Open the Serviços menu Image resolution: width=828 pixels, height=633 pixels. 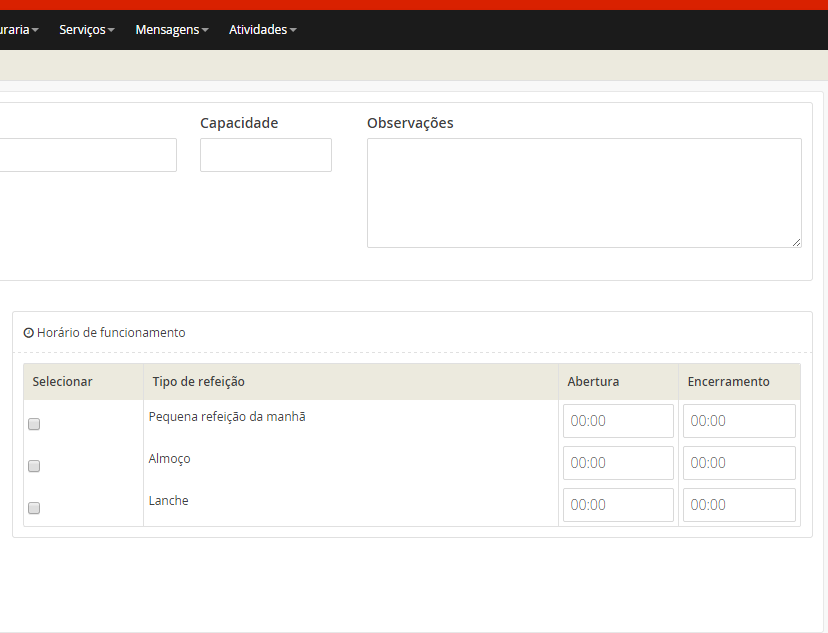pos(86,30)
